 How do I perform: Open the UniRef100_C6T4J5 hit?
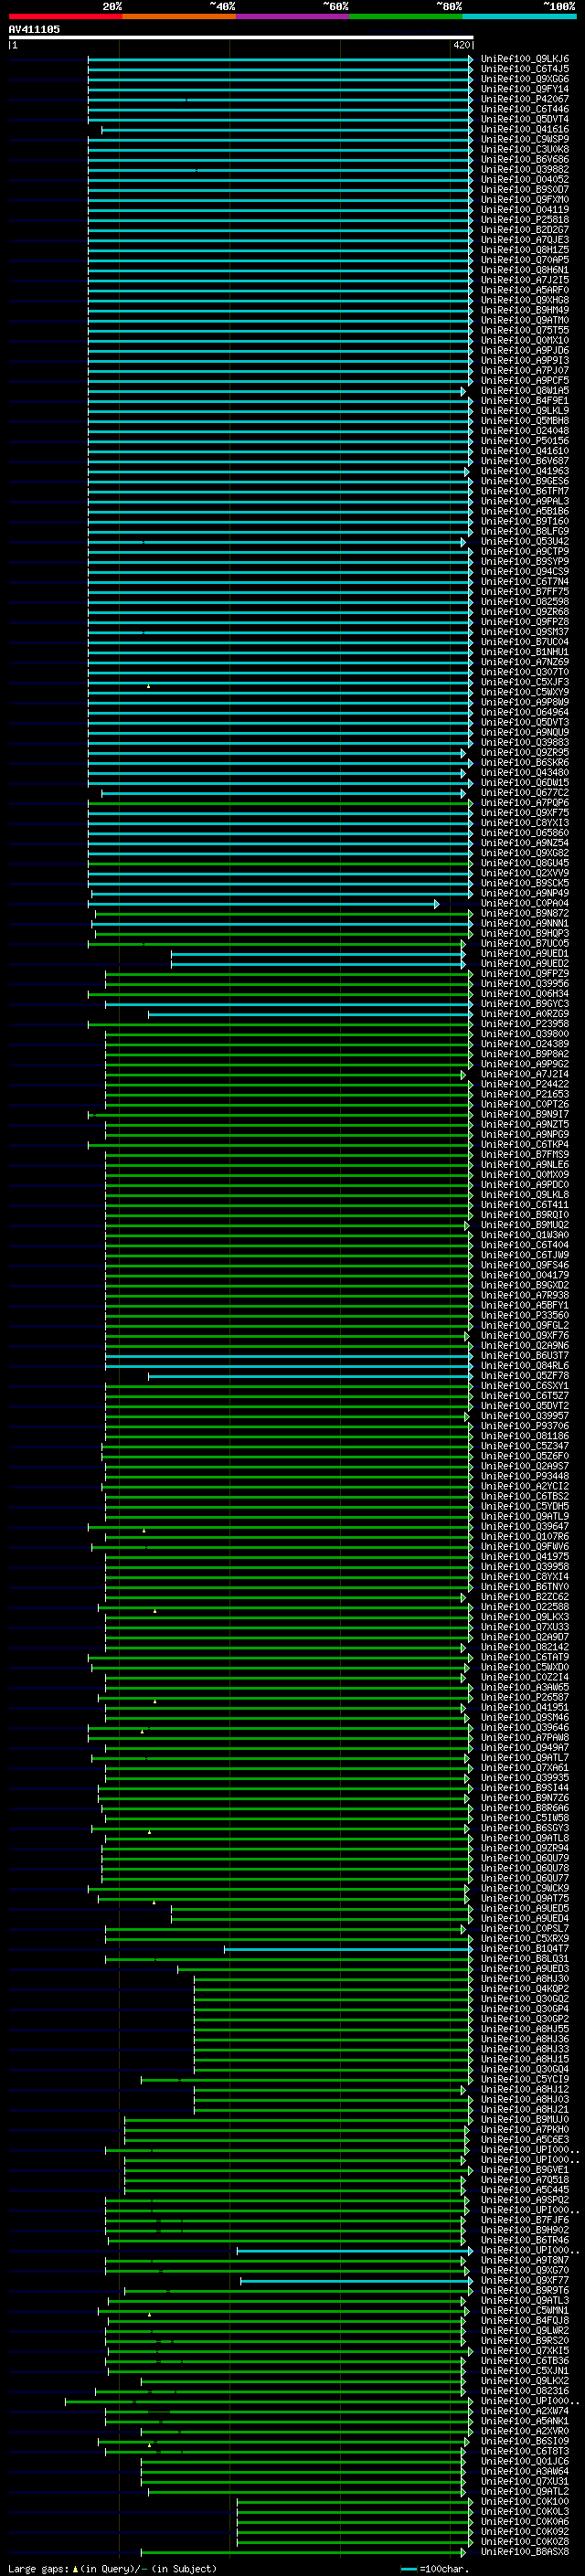(525, 69)
